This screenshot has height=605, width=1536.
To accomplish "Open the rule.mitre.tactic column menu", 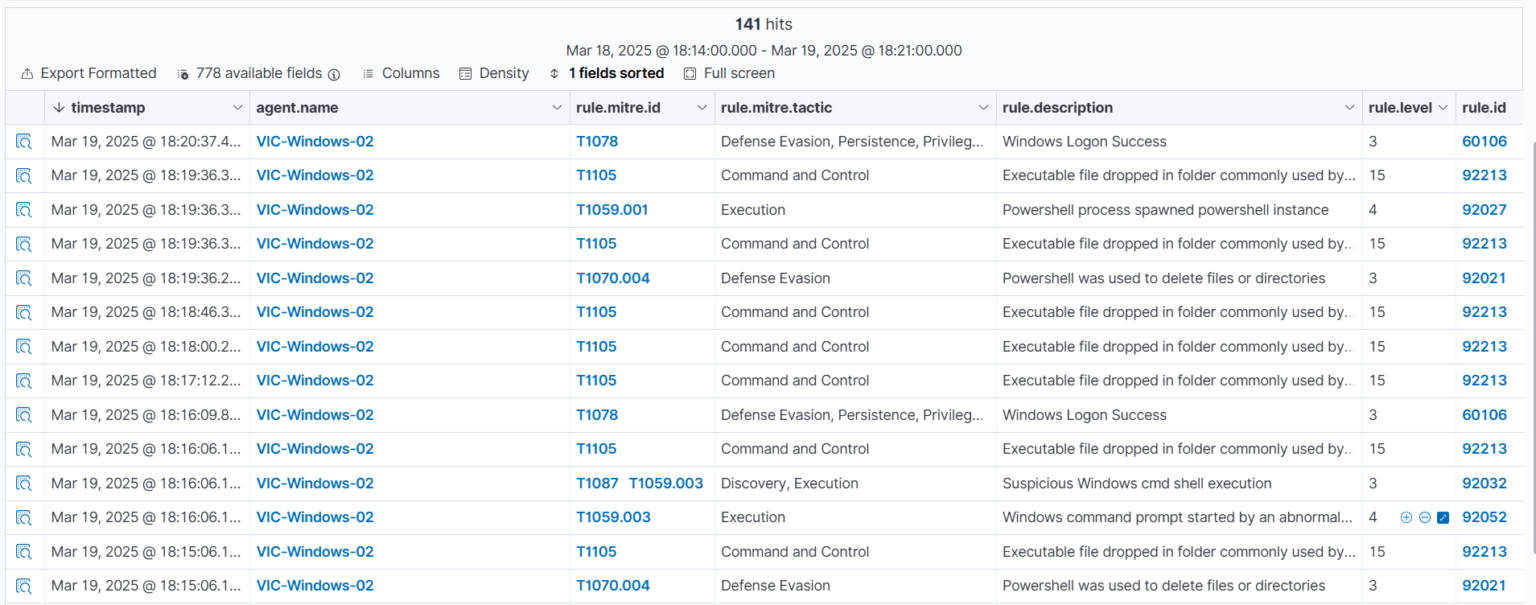I will tap(981, 107).
